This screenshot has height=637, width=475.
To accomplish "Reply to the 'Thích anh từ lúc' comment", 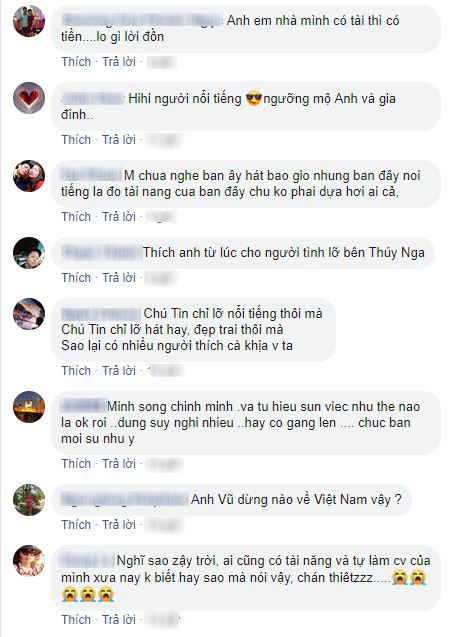I will coord(119,278).
